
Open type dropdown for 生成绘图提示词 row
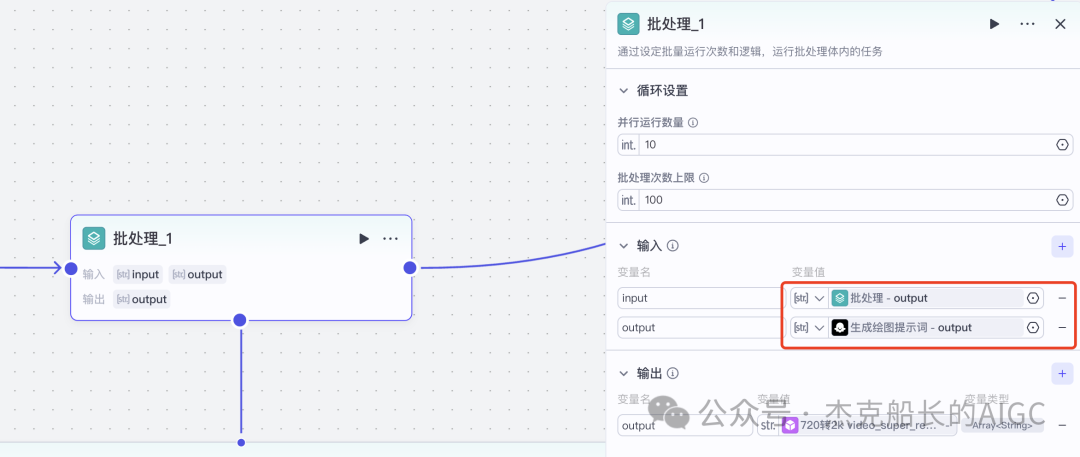[x=809, y=328]
